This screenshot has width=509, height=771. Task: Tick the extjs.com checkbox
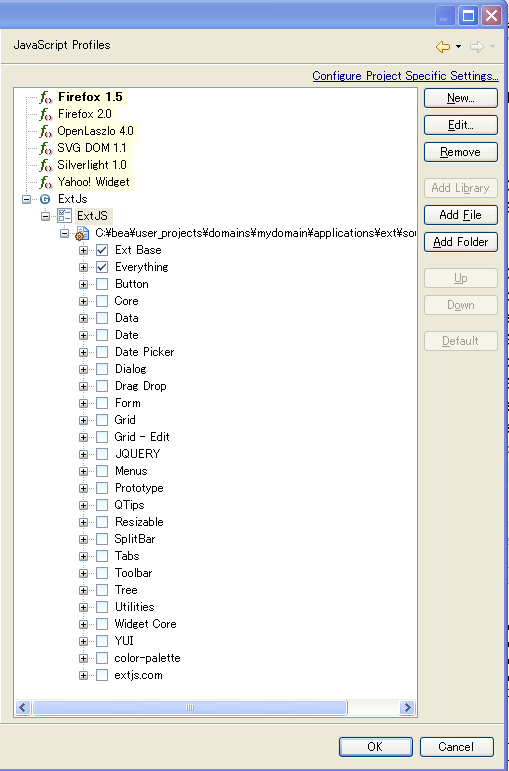tap(102, 675)
